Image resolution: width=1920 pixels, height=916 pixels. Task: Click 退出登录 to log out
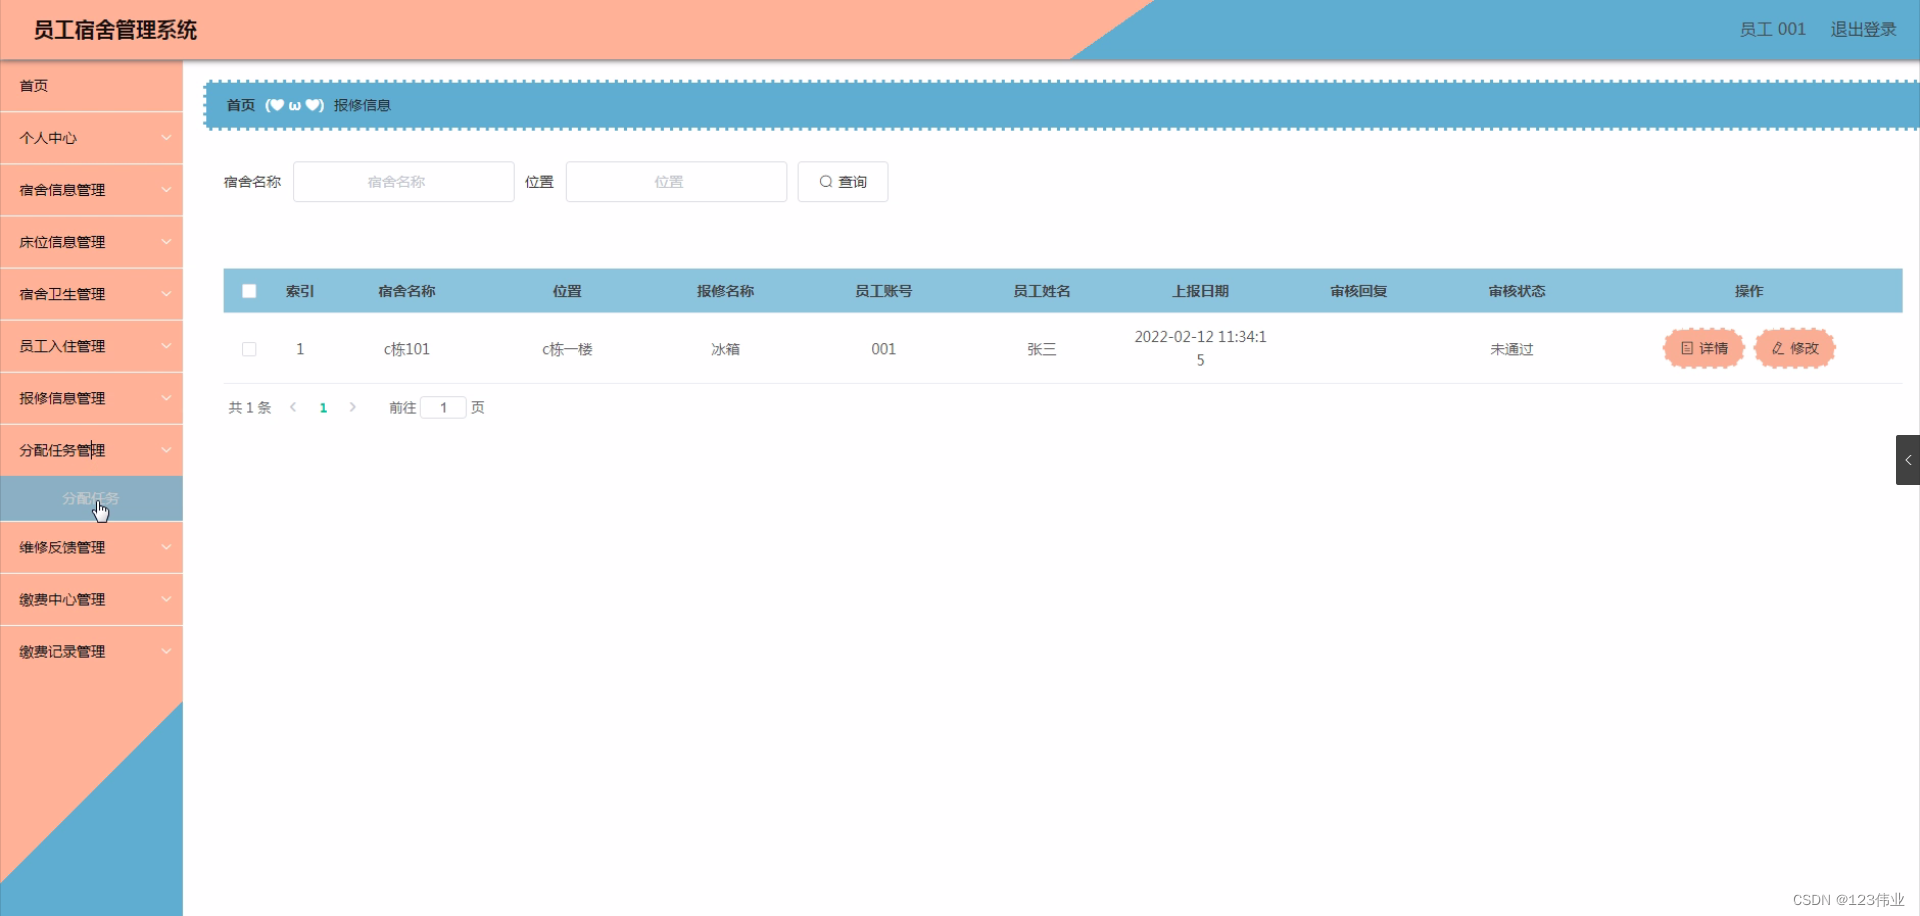1862,29
